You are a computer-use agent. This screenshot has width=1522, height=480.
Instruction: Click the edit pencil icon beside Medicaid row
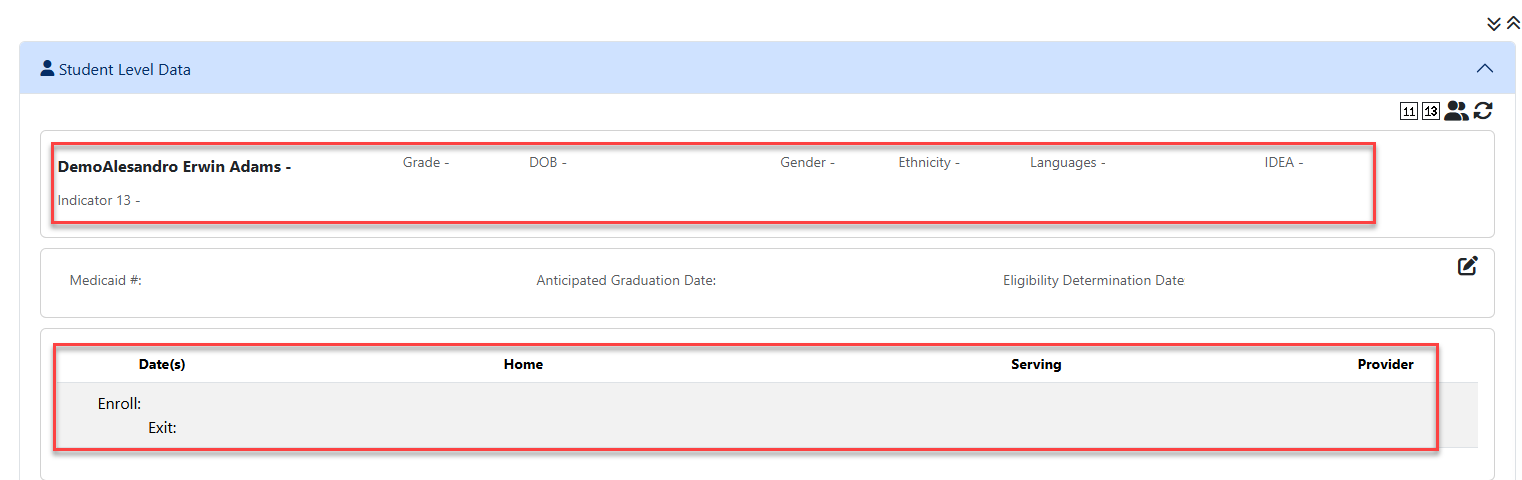(1467, 266)
